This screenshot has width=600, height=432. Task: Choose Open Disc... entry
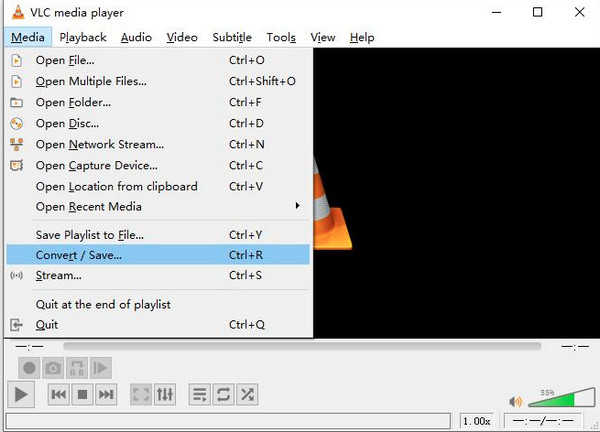(x=158, y=124)
